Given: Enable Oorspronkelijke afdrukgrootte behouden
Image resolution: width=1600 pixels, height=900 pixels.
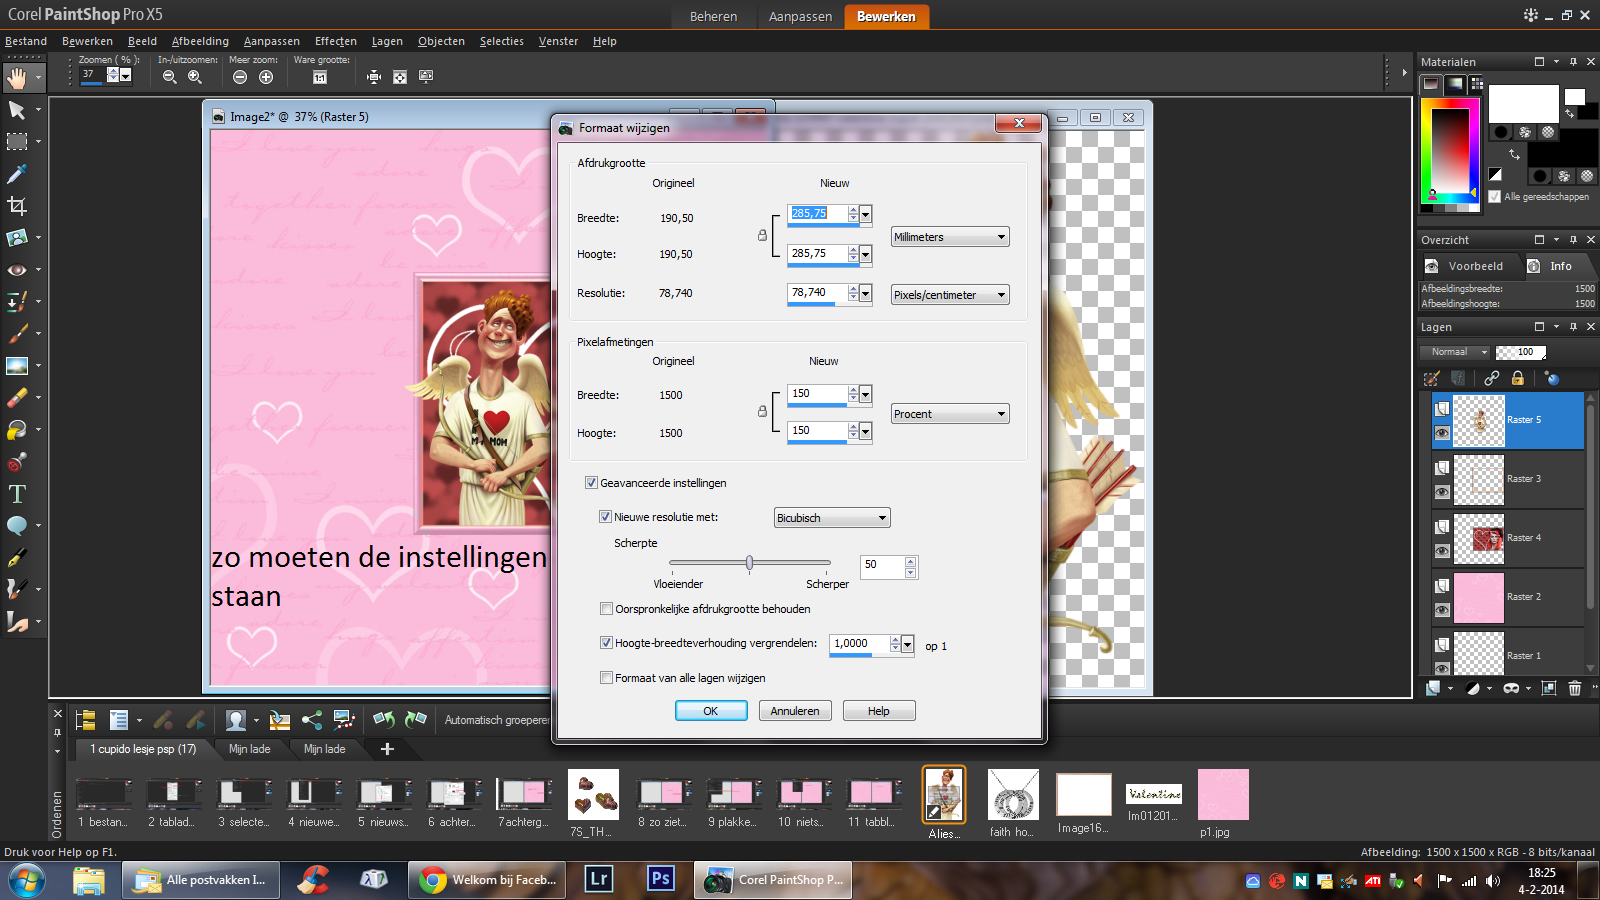Looking at the screenshot, I should coord(606,609).
